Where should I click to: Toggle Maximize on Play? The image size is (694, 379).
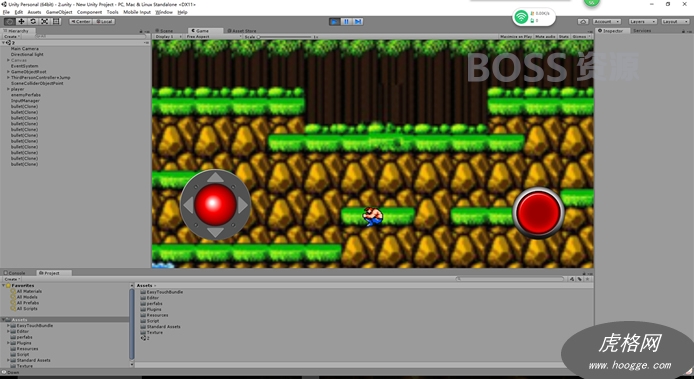coord(516,36)
